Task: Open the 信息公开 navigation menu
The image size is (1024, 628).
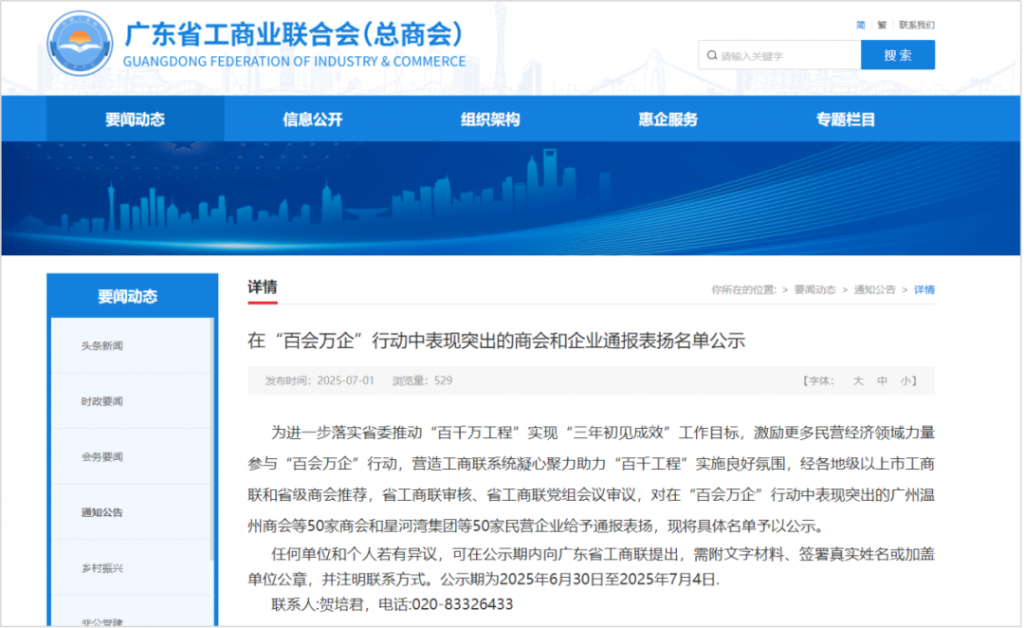Action: [313, 120]
